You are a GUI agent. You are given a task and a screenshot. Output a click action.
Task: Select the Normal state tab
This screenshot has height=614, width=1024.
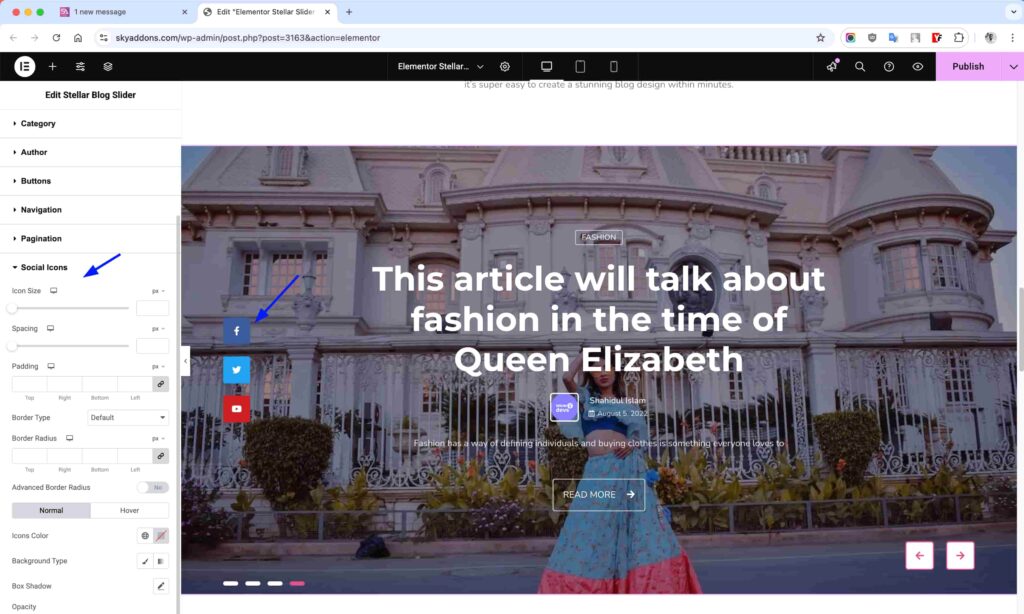pyautogui.click(x=51, y=510)
